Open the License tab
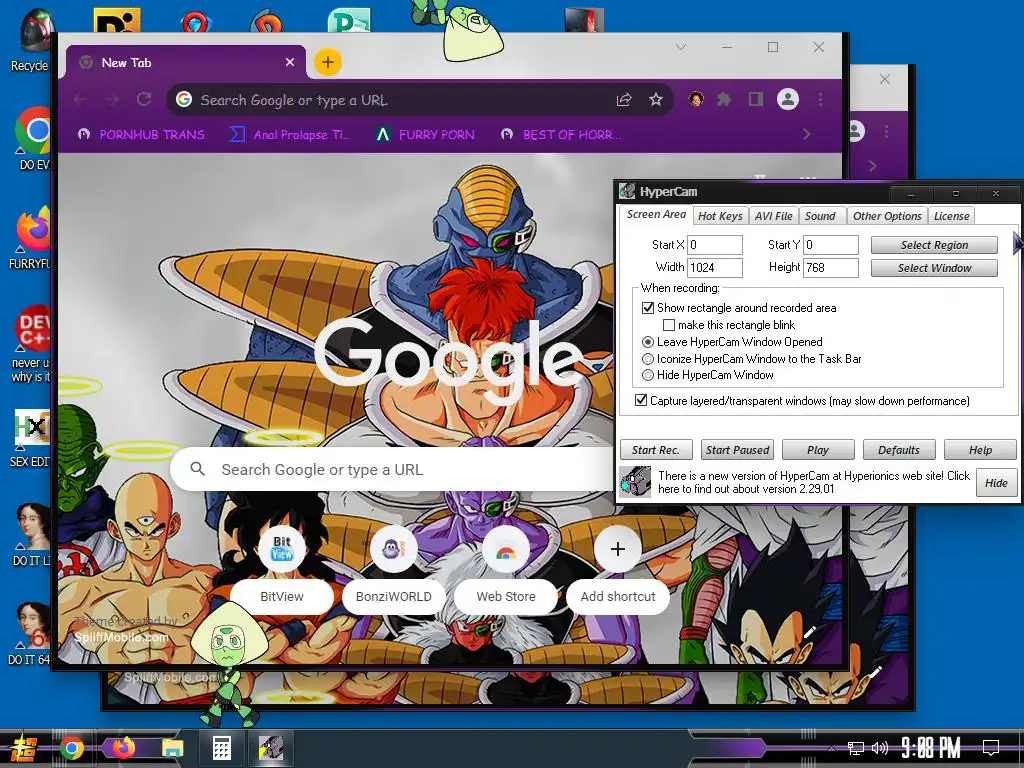1024x768 pixels. tap(952, 216)
